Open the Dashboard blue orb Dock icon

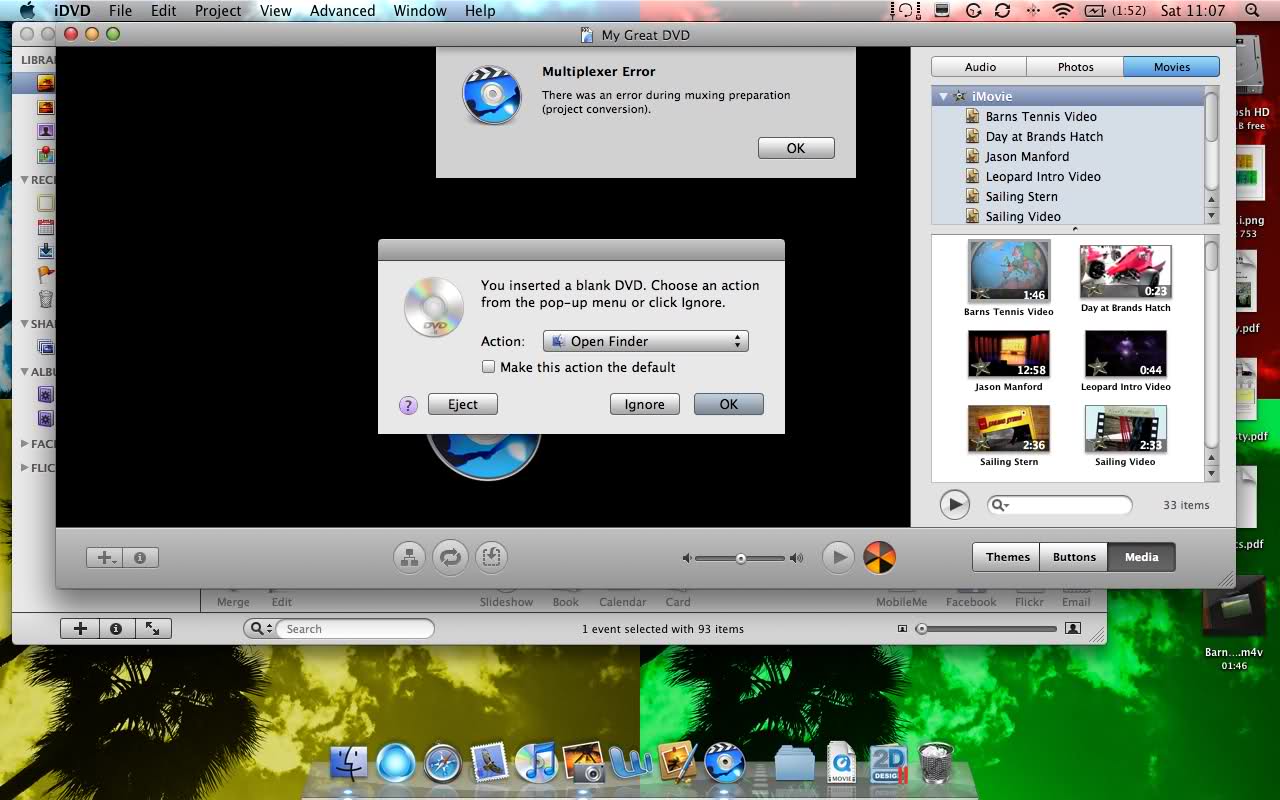pos(395,763)
